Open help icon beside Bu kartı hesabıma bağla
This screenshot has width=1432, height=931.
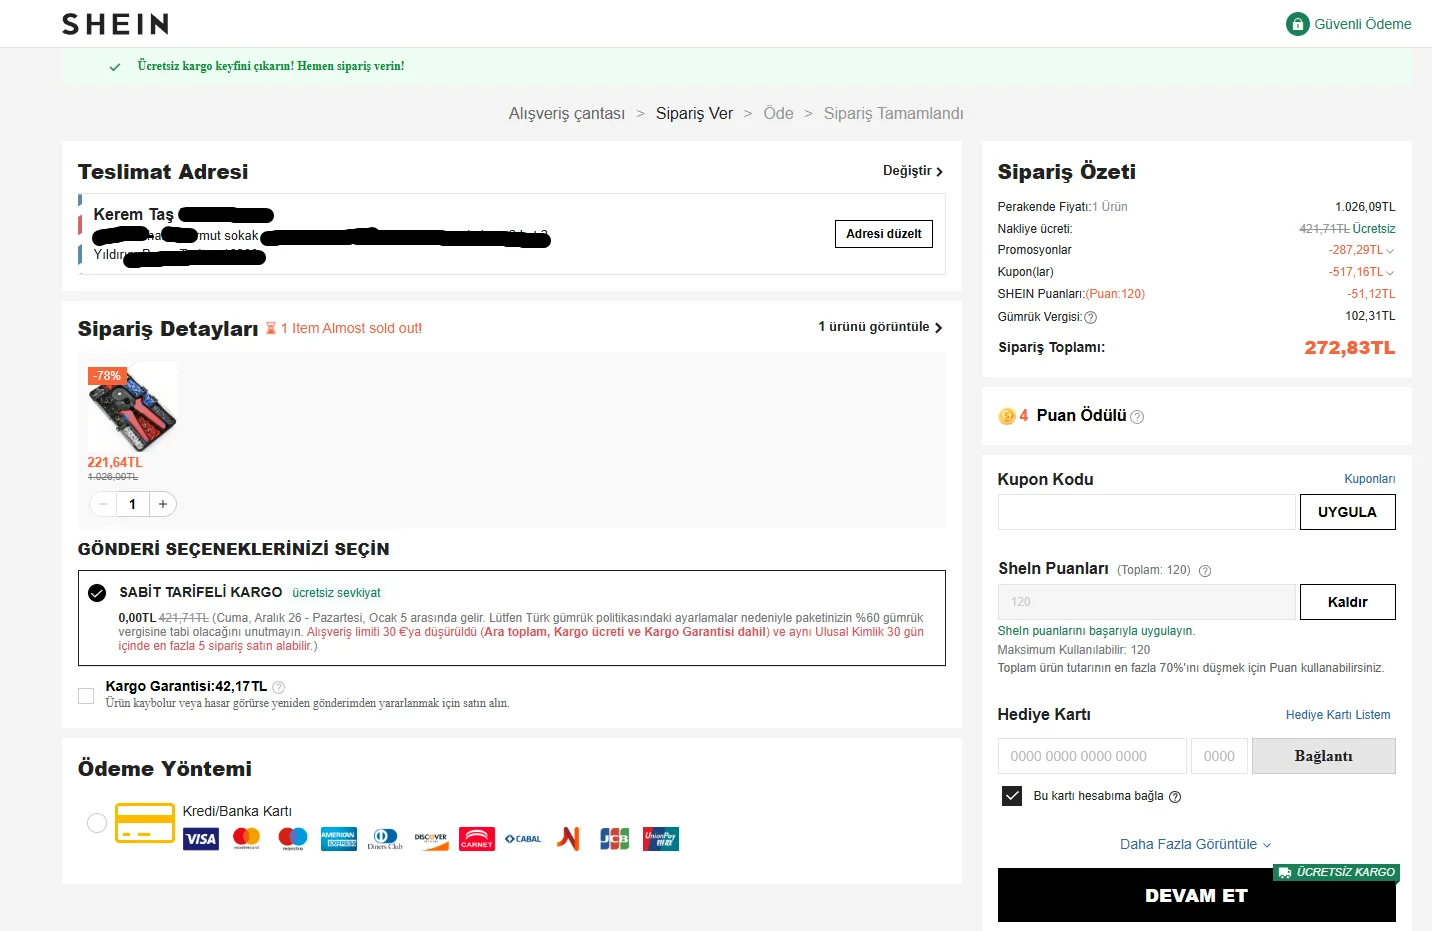(x=1175, y=797)
